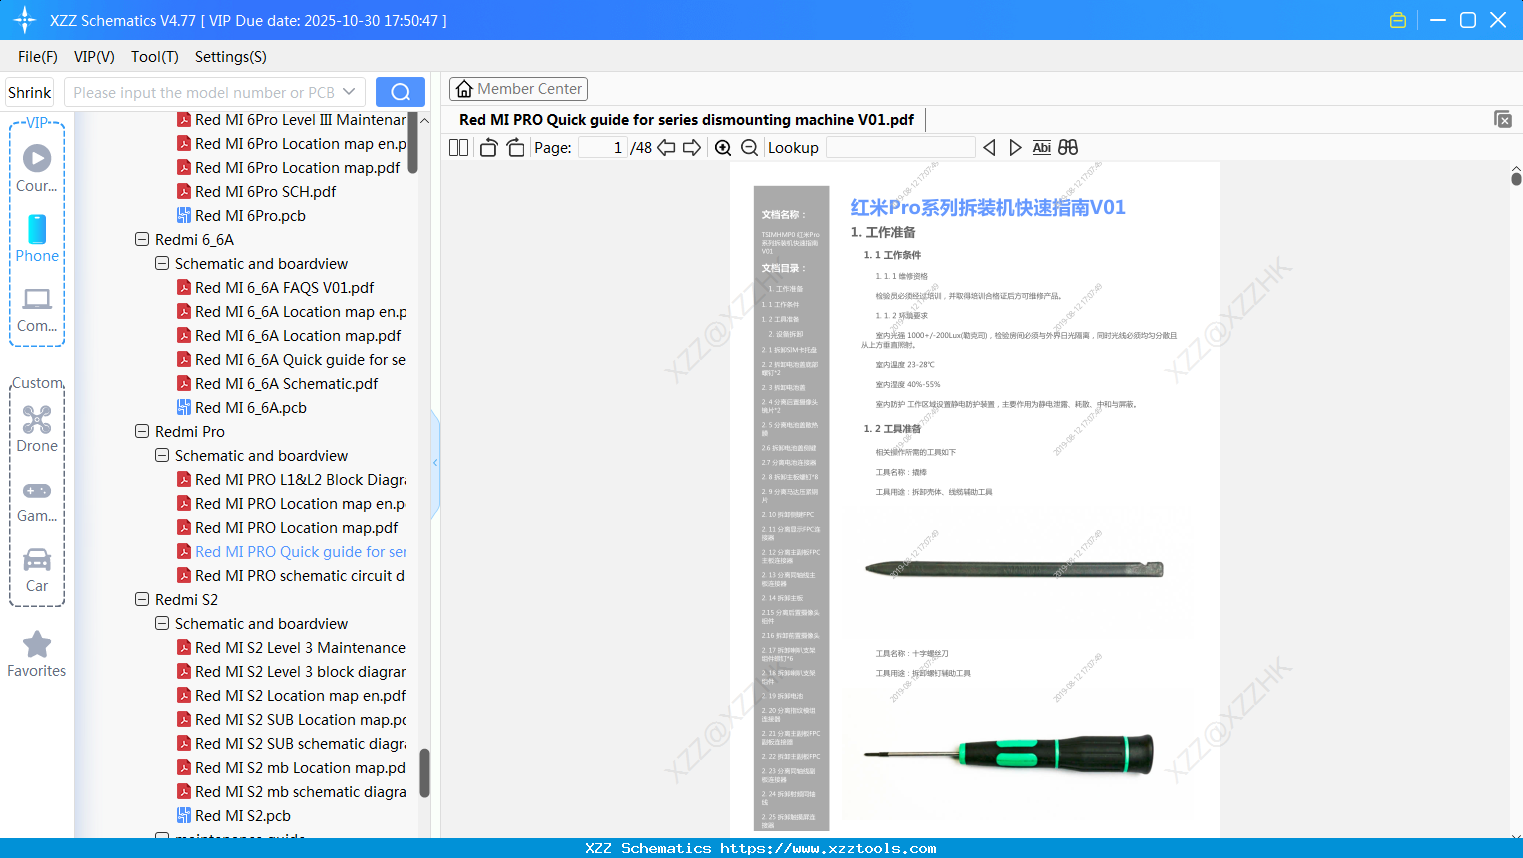
Task: Rotate the PDF page counterclockwise
Action: click(x=488, y=148)
